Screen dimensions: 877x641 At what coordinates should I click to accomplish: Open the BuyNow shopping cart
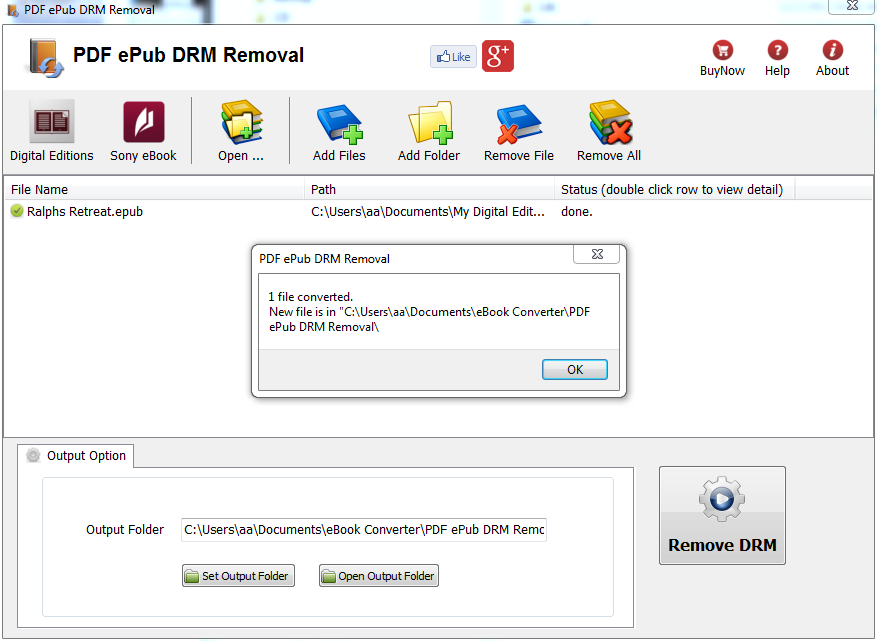pos(722,57)
